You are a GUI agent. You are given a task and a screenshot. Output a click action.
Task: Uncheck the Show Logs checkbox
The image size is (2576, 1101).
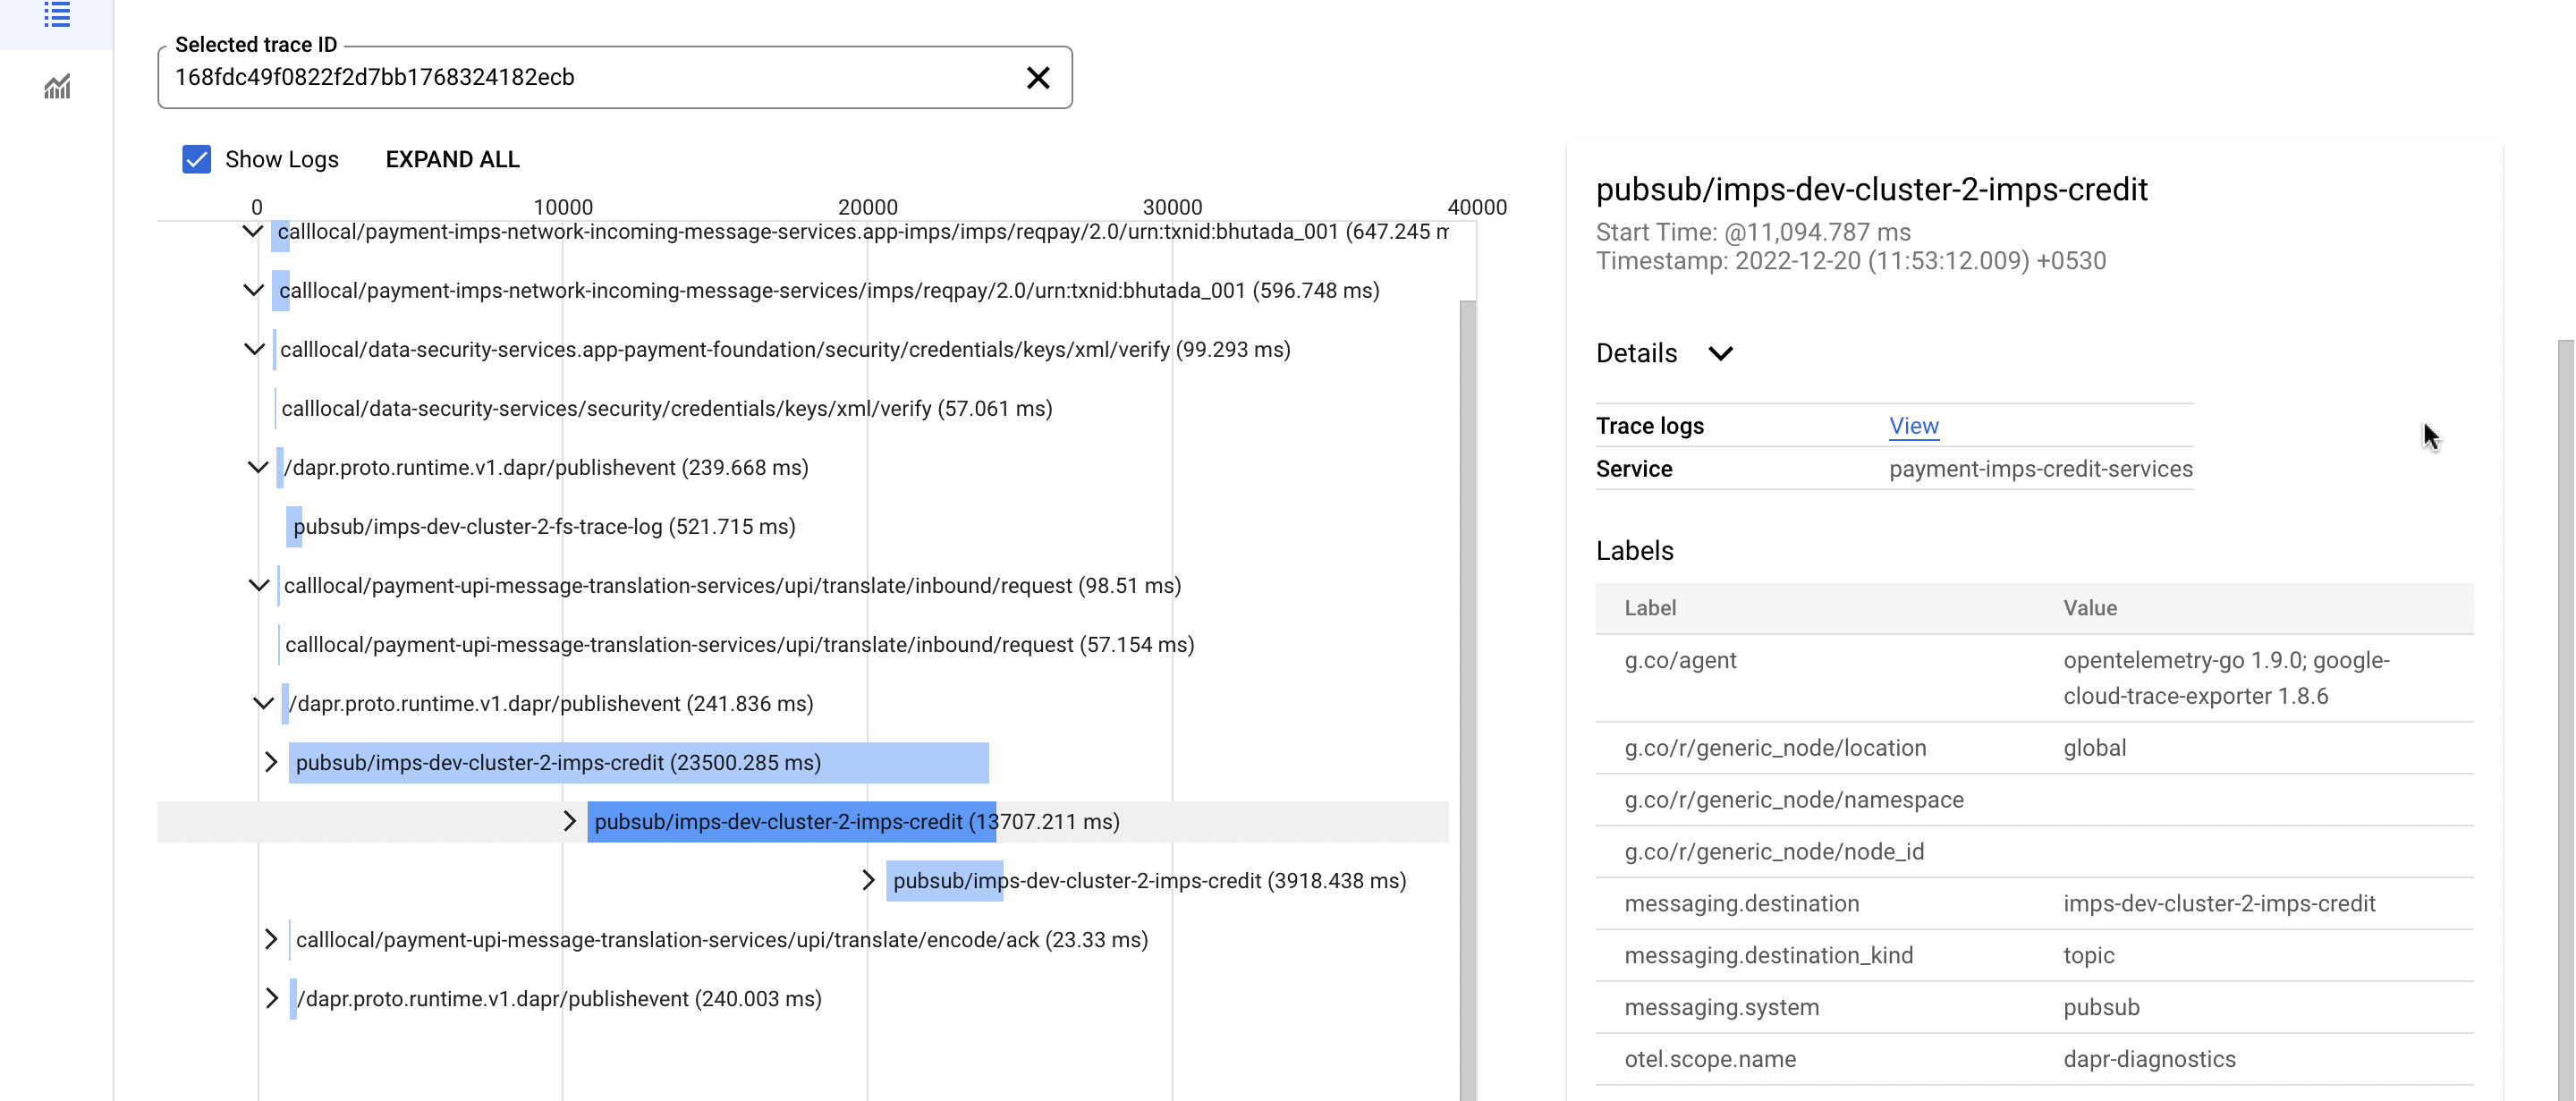tap(195, 158)
